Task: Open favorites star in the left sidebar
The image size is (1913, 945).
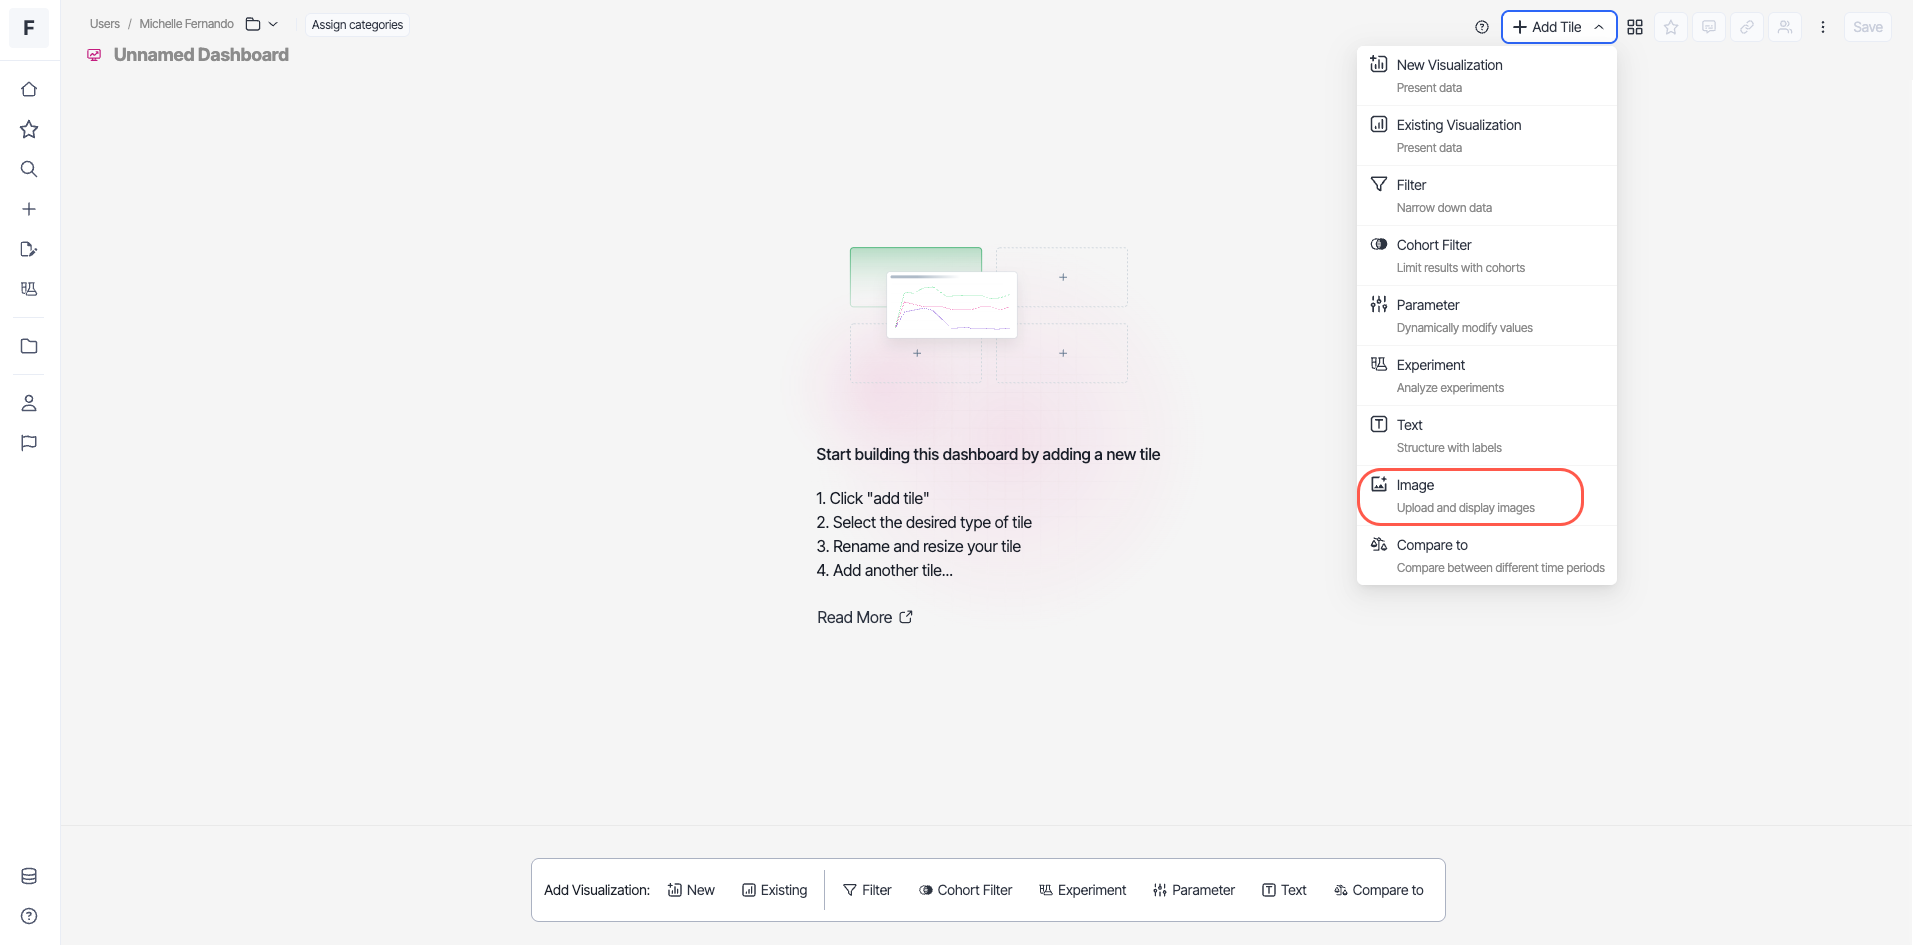Action: (x=29, y=130)
